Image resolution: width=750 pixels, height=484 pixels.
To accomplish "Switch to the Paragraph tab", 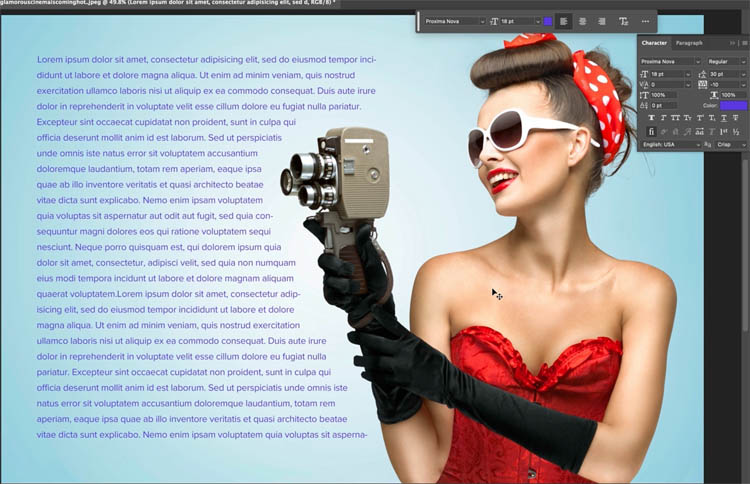I will pos(689,43).
